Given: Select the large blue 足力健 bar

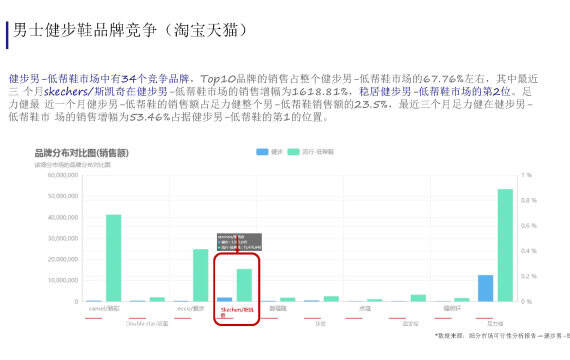Looking at the screenshot, I should (486, 288).
